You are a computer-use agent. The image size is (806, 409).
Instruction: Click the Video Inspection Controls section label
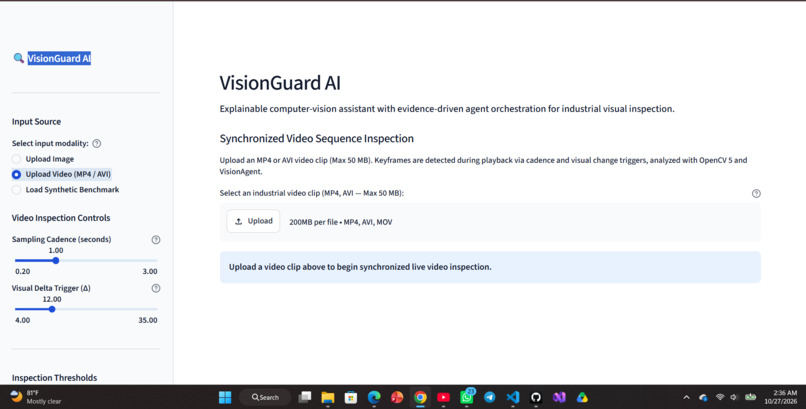[x=61, y=218]
